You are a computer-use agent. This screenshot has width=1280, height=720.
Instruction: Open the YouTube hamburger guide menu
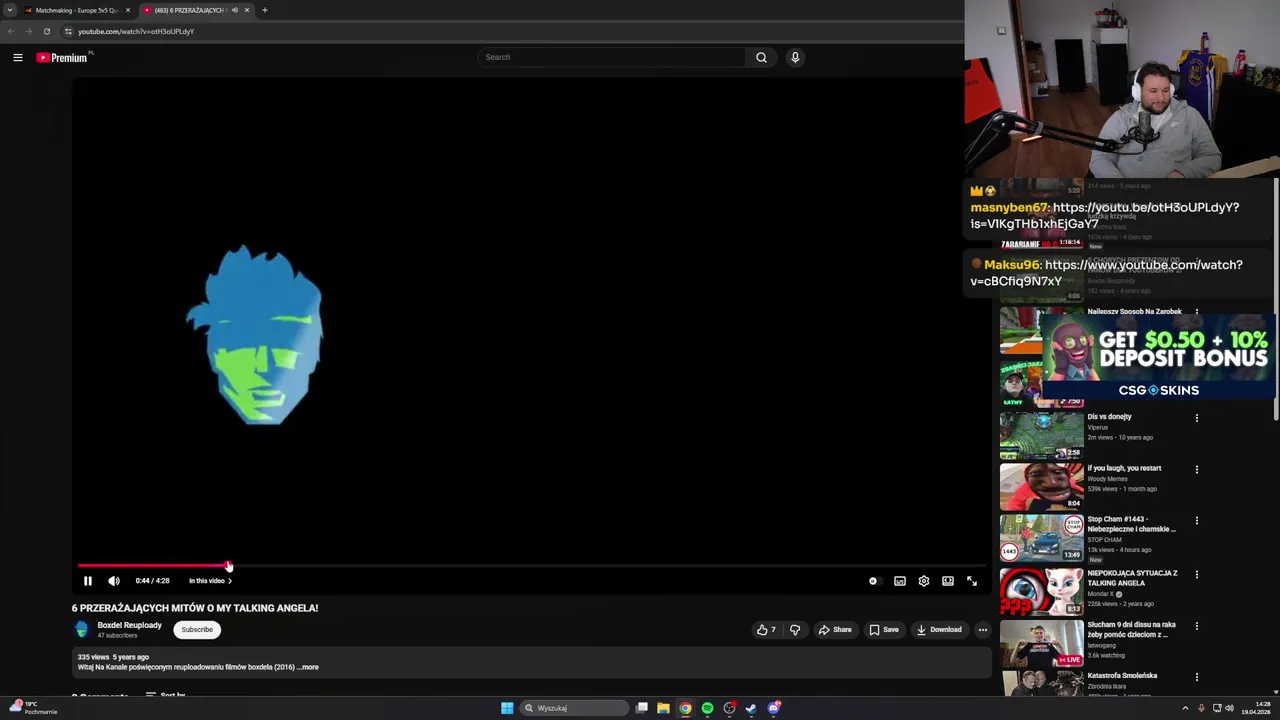(18, 57)
